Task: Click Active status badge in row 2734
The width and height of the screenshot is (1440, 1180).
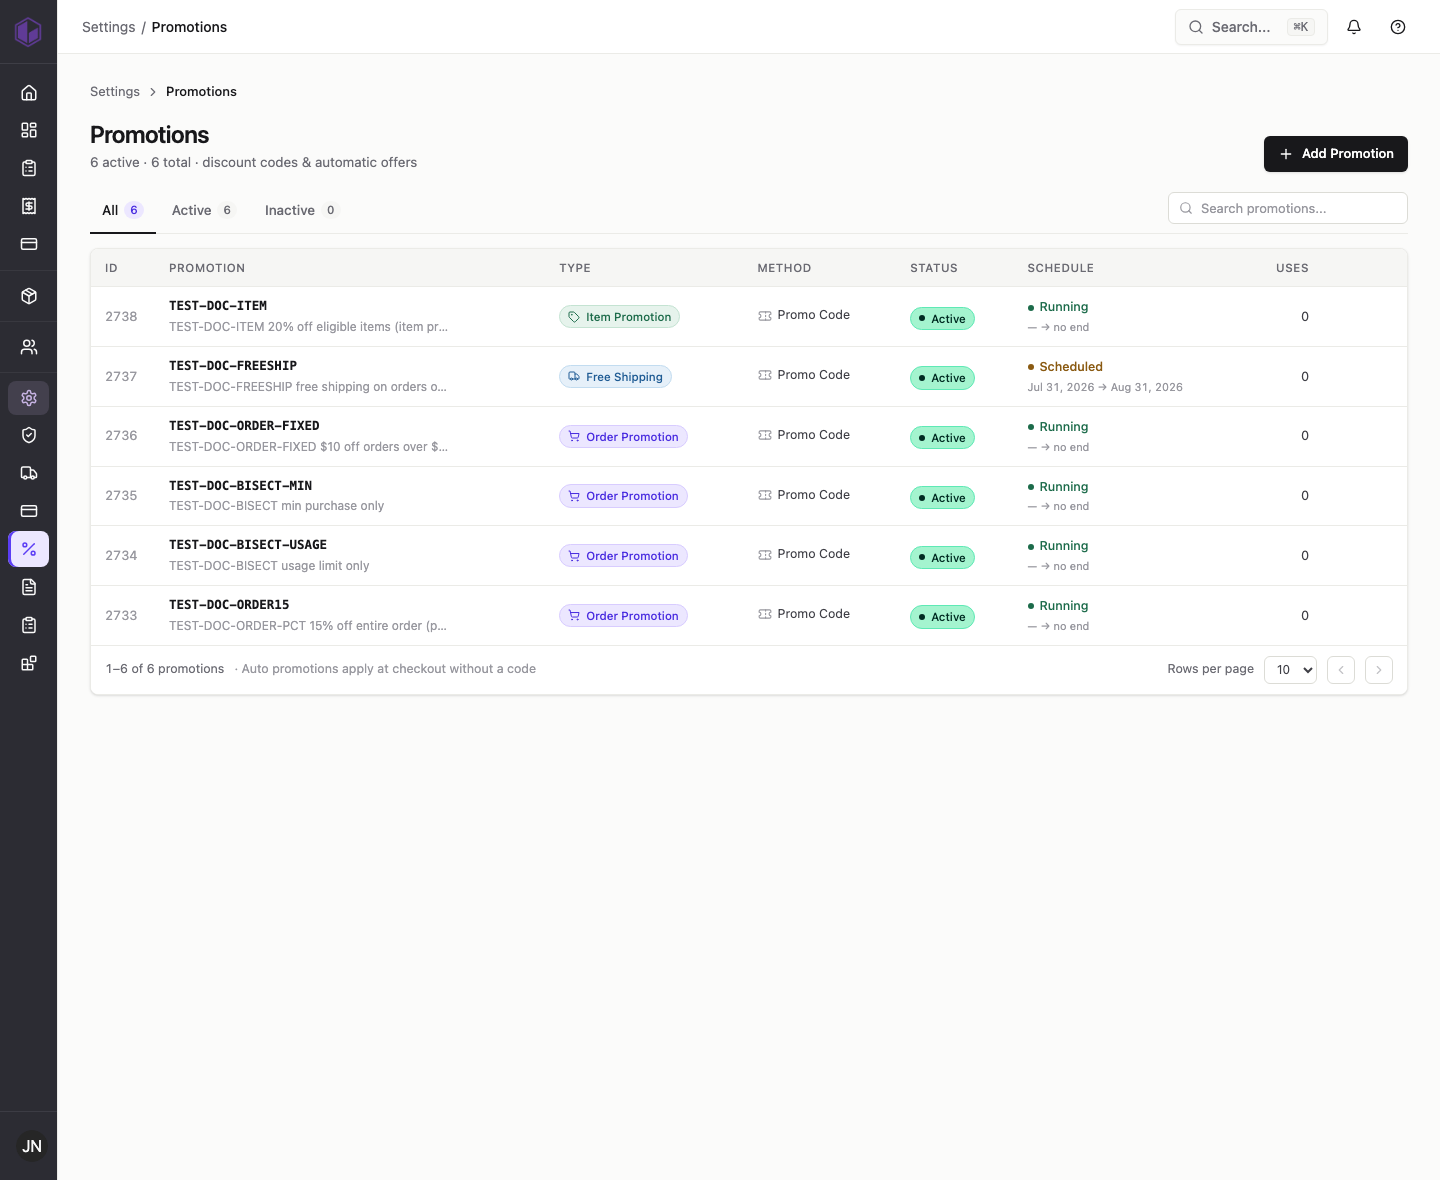Action: click(x=942, y=558)
